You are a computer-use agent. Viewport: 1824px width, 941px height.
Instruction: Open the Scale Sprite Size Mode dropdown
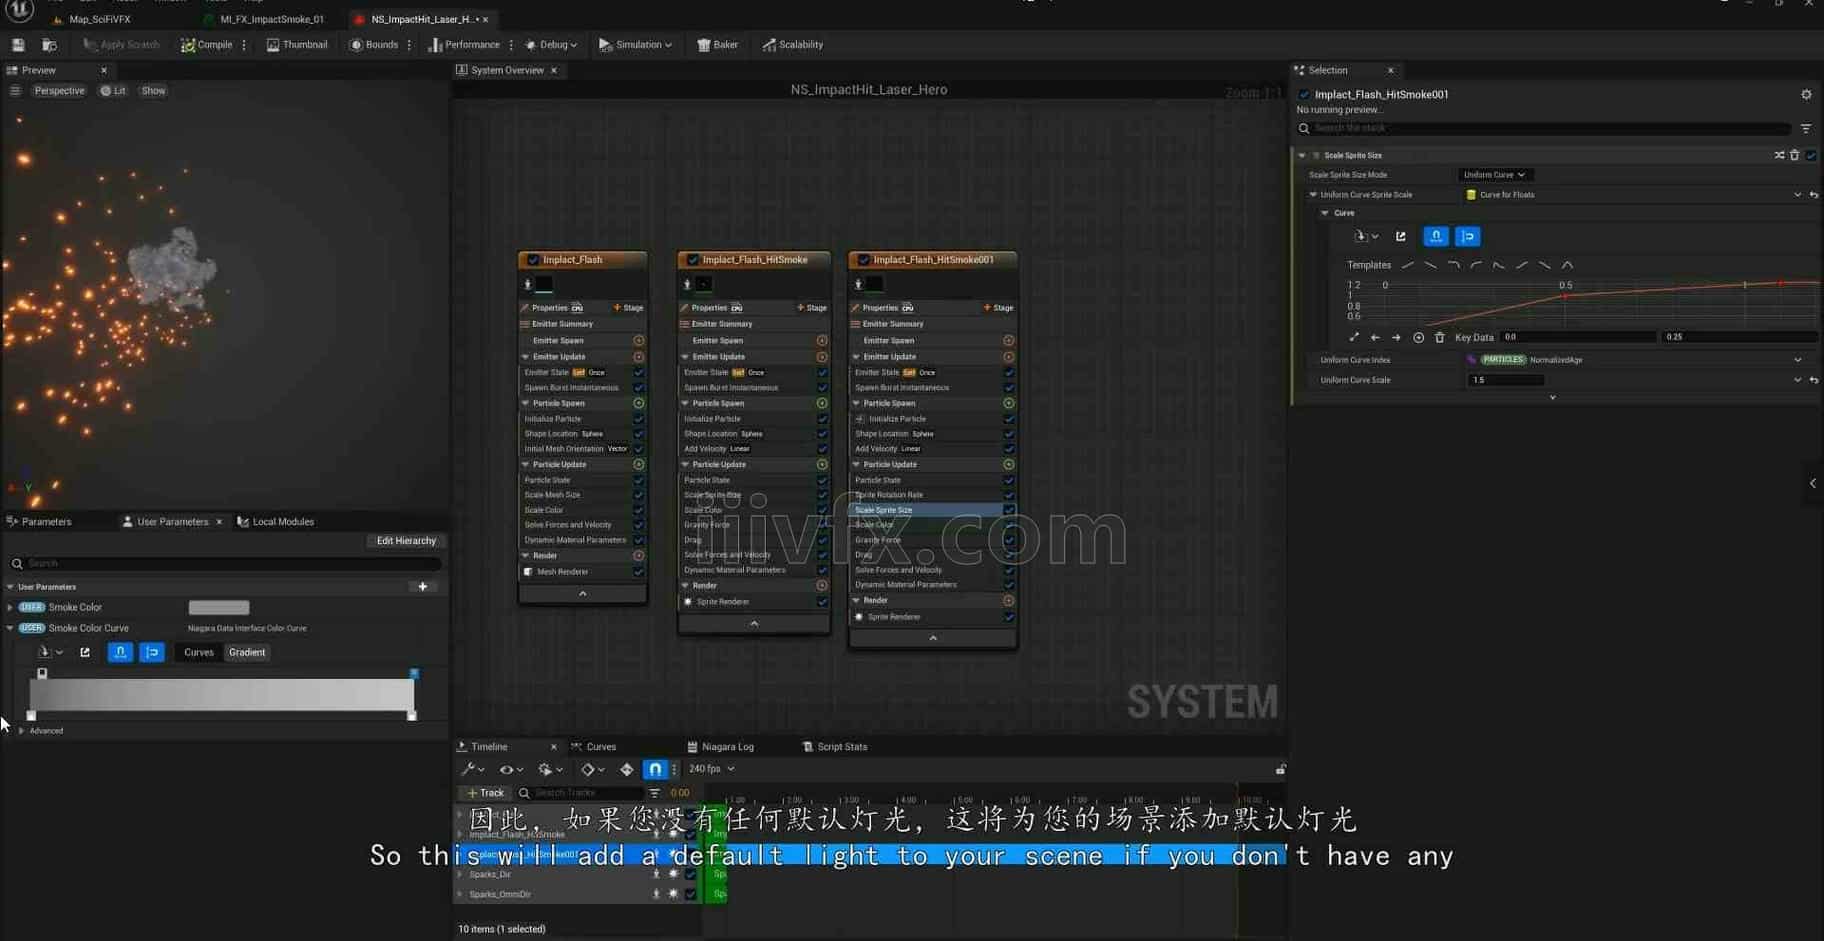pyautogui.click(x=1493, y=174)
